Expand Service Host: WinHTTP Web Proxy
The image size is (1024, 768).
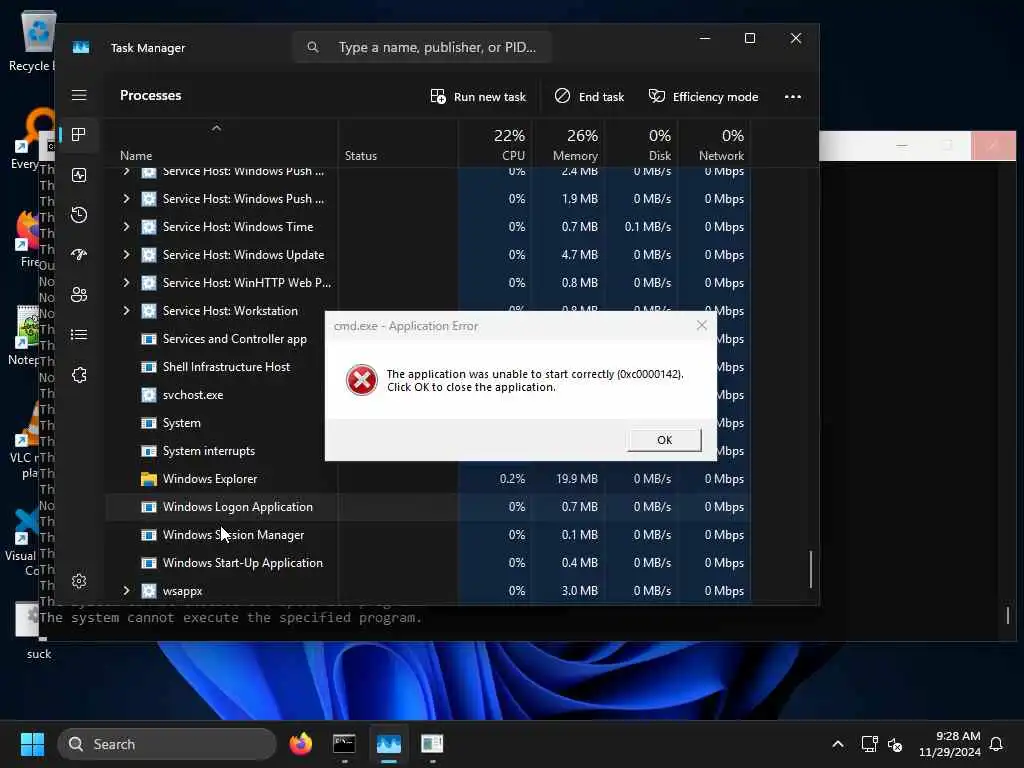coord(126,283)
